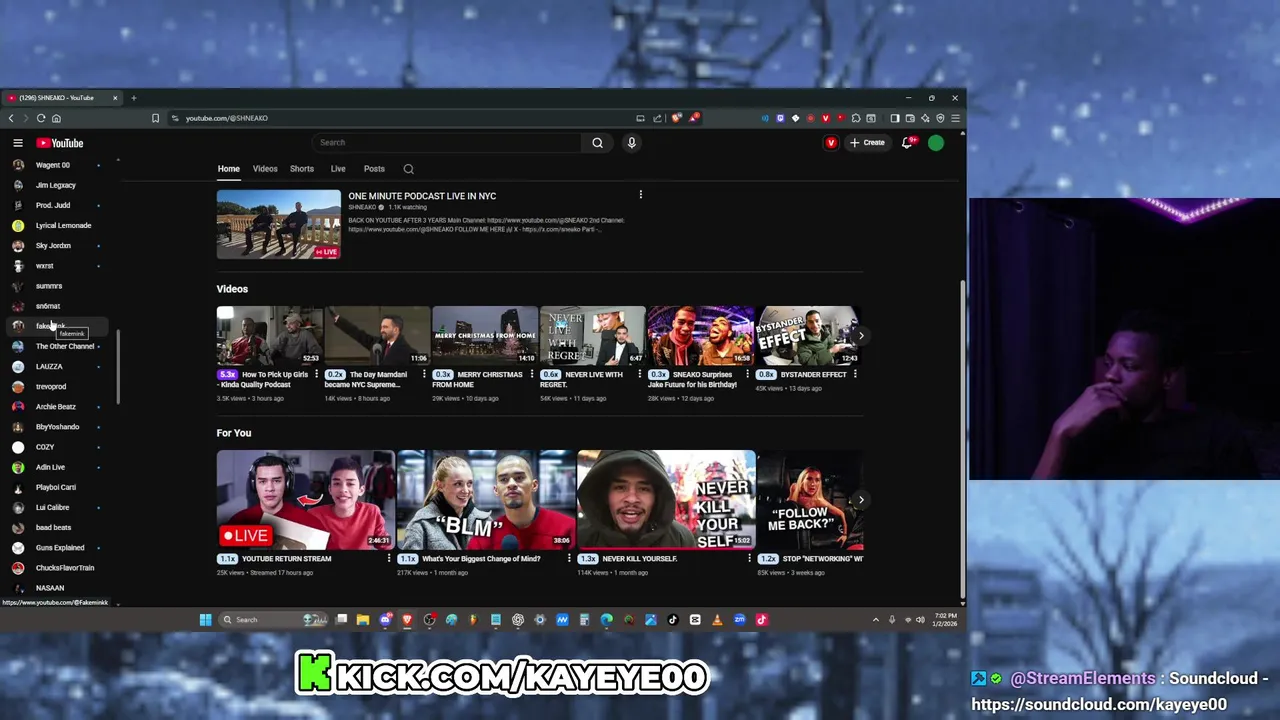Go to YouTube home via logo
1280x720 pixels.
[x=60, y=143]
